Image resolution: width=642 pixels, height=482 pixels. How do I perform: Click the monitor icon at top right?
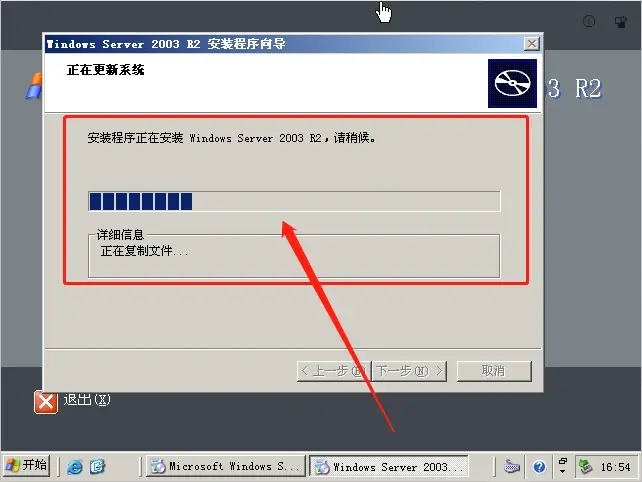tap(621, 22)
